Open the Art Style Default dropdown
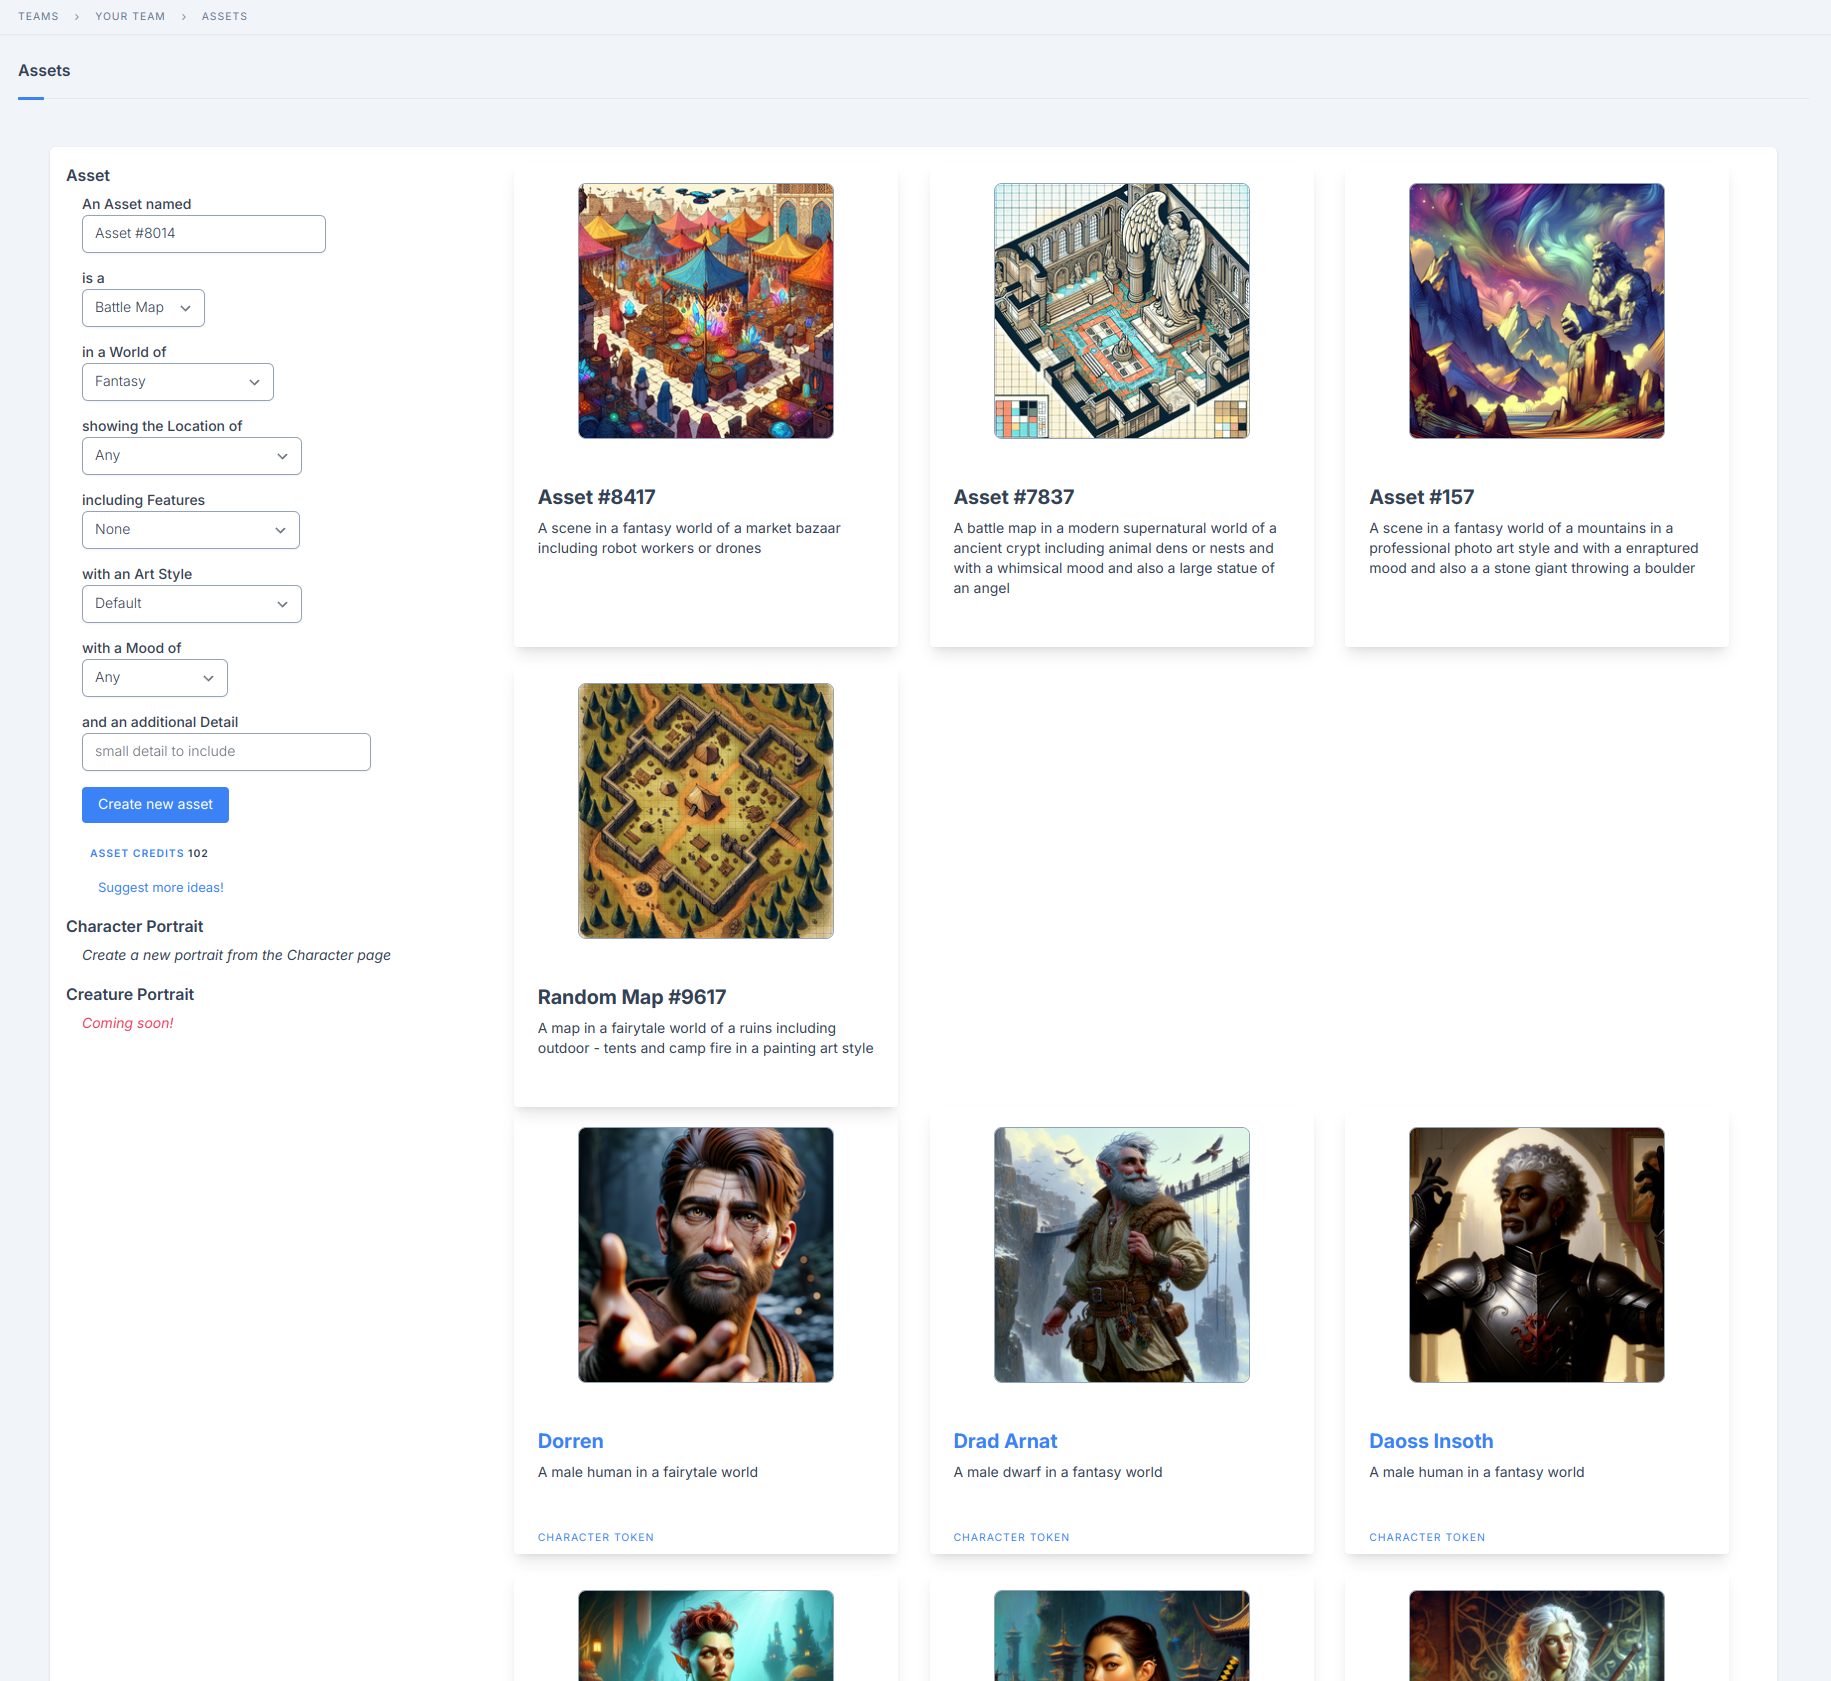This screenshot has width=1831, height=1681. (191, 604)
